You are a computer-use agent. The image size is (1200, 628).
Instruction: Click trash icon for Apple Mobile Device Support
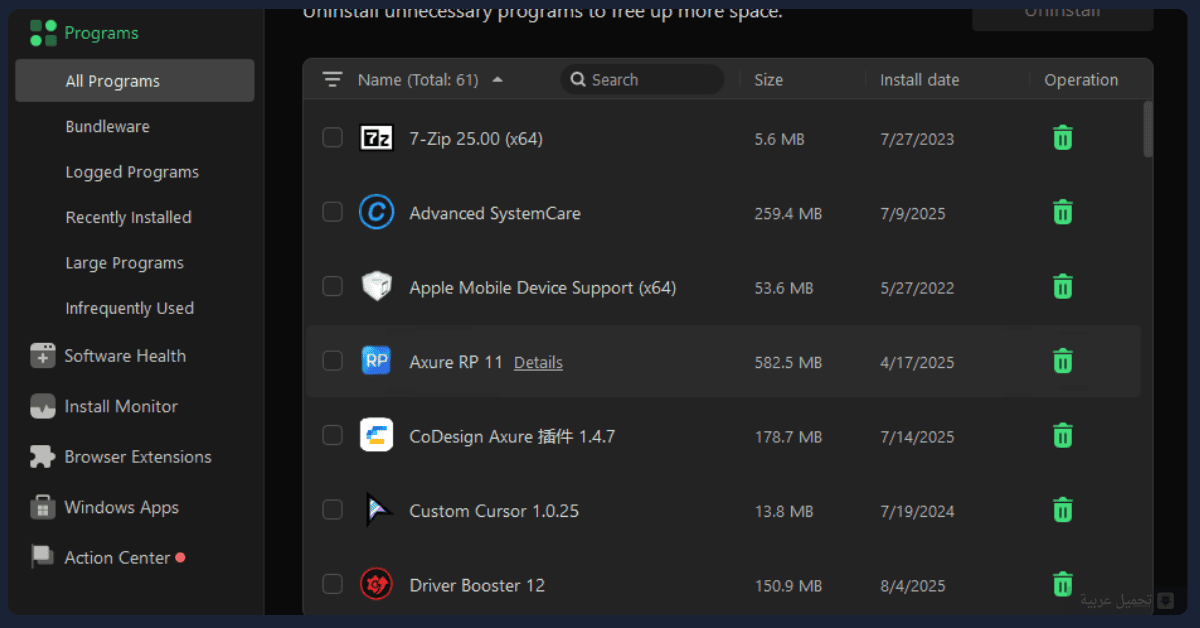click(1063, 287)
